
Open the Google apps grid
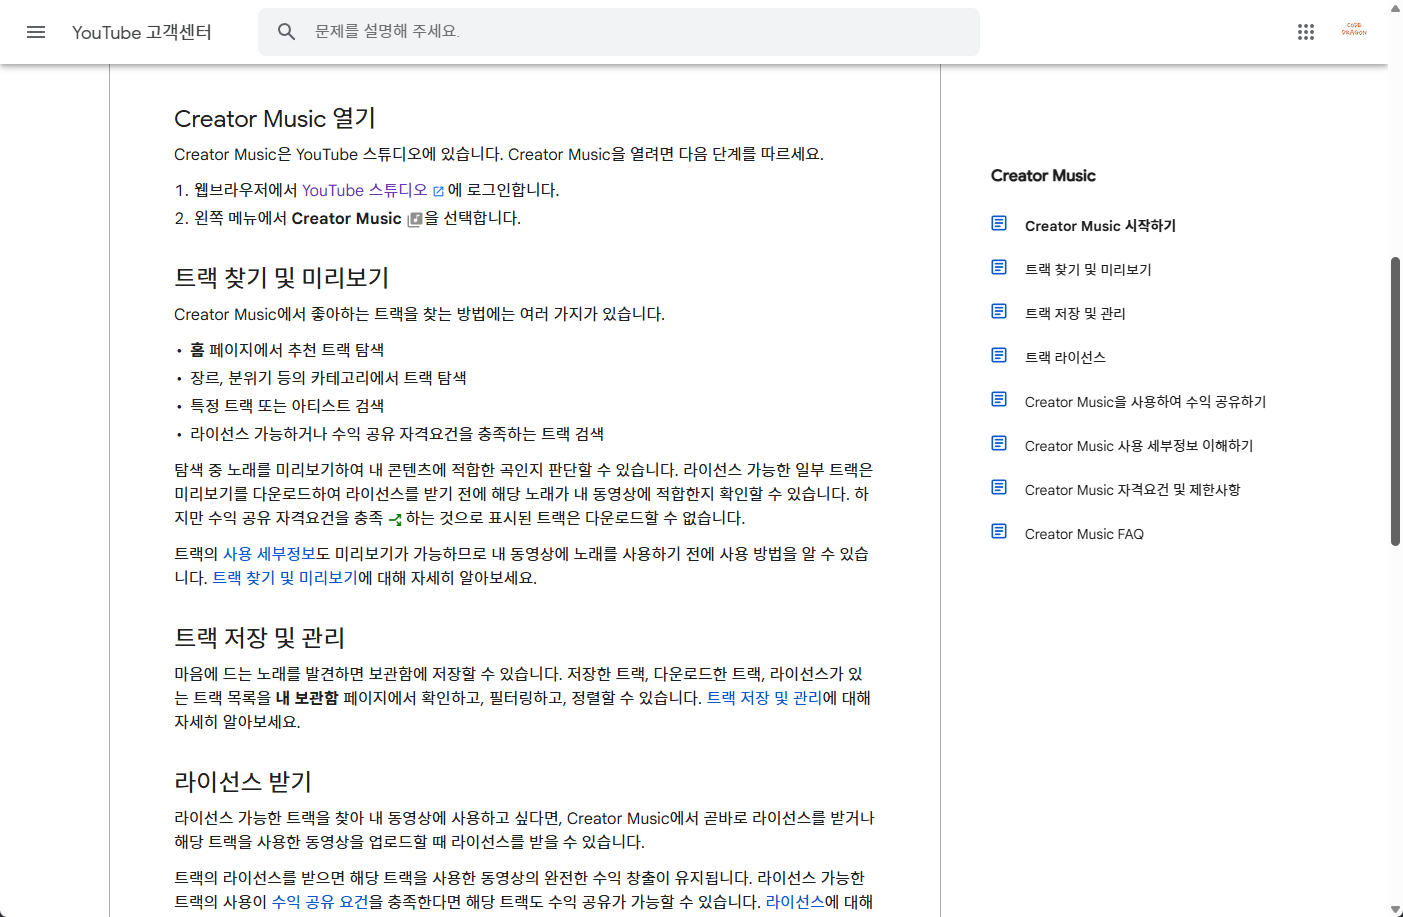(x=1306, y=32)
